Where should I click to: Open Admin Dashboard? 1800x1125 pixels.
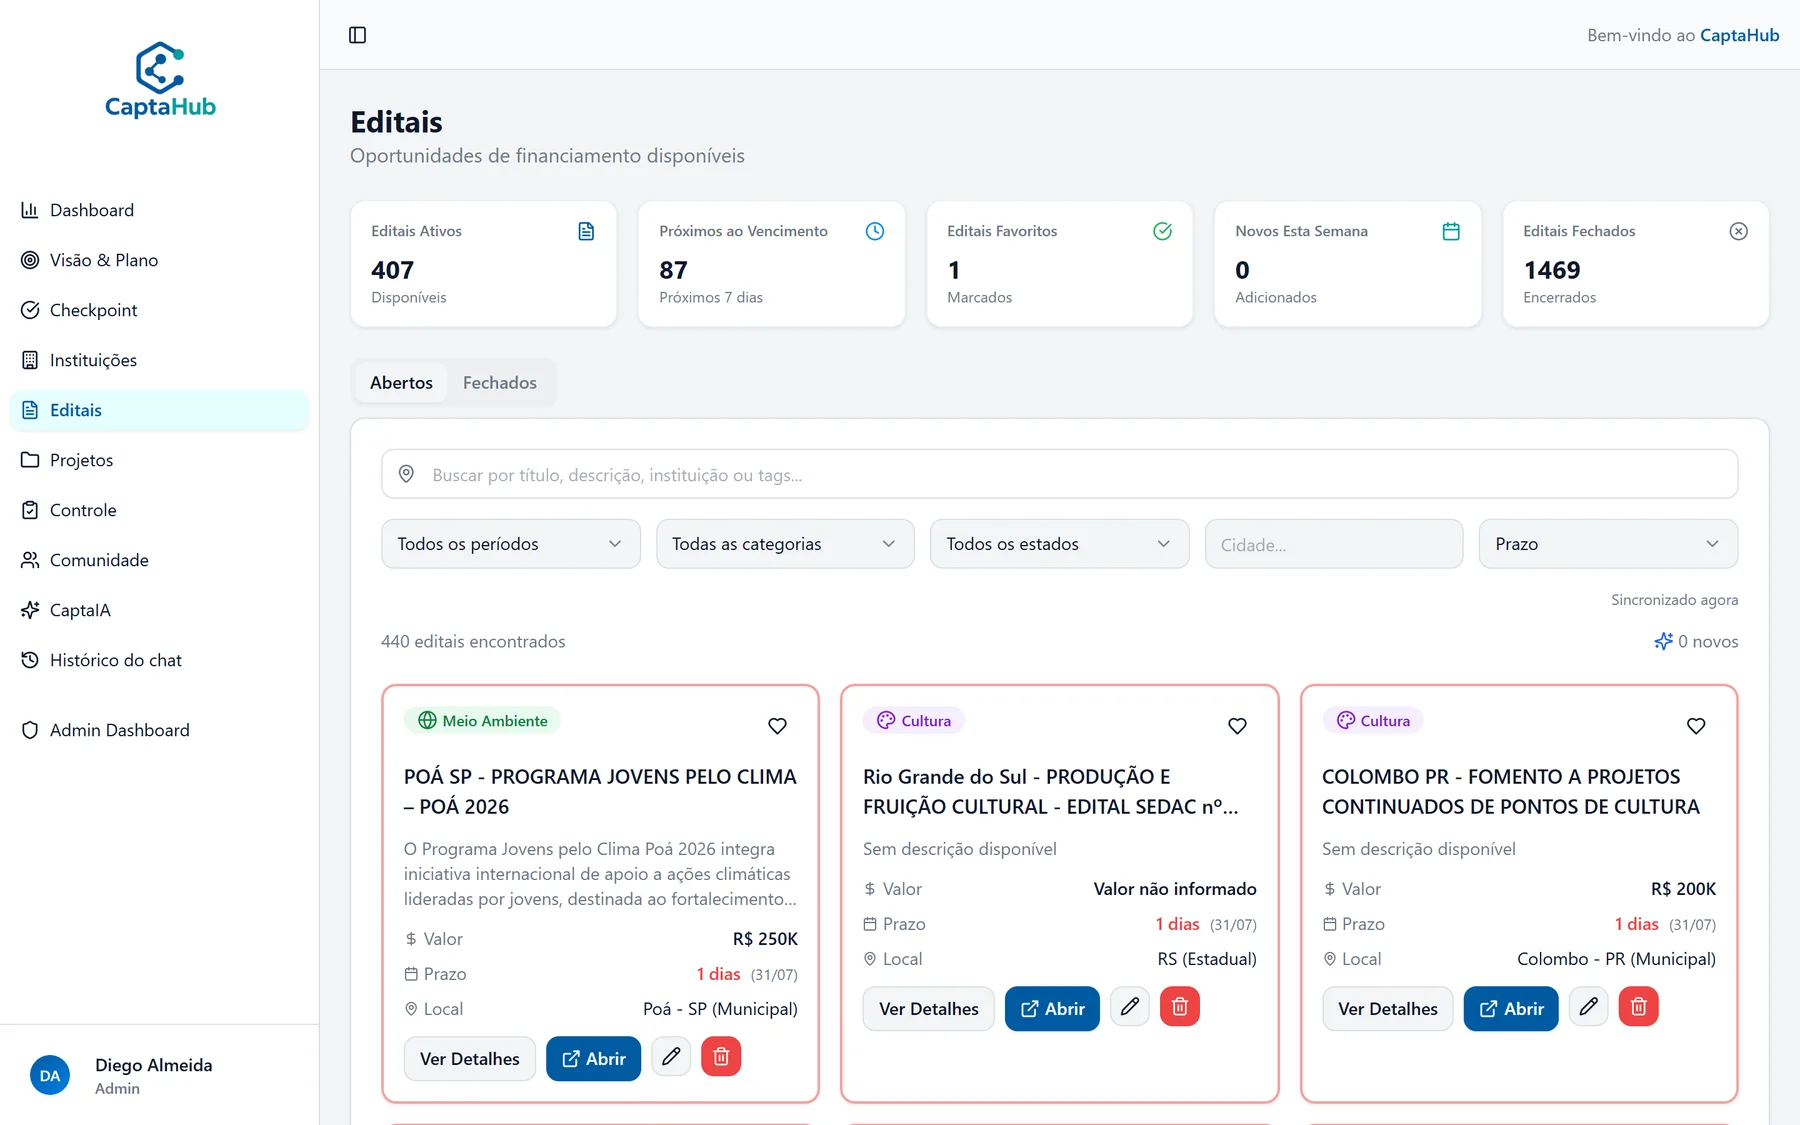tap(160, 730)
